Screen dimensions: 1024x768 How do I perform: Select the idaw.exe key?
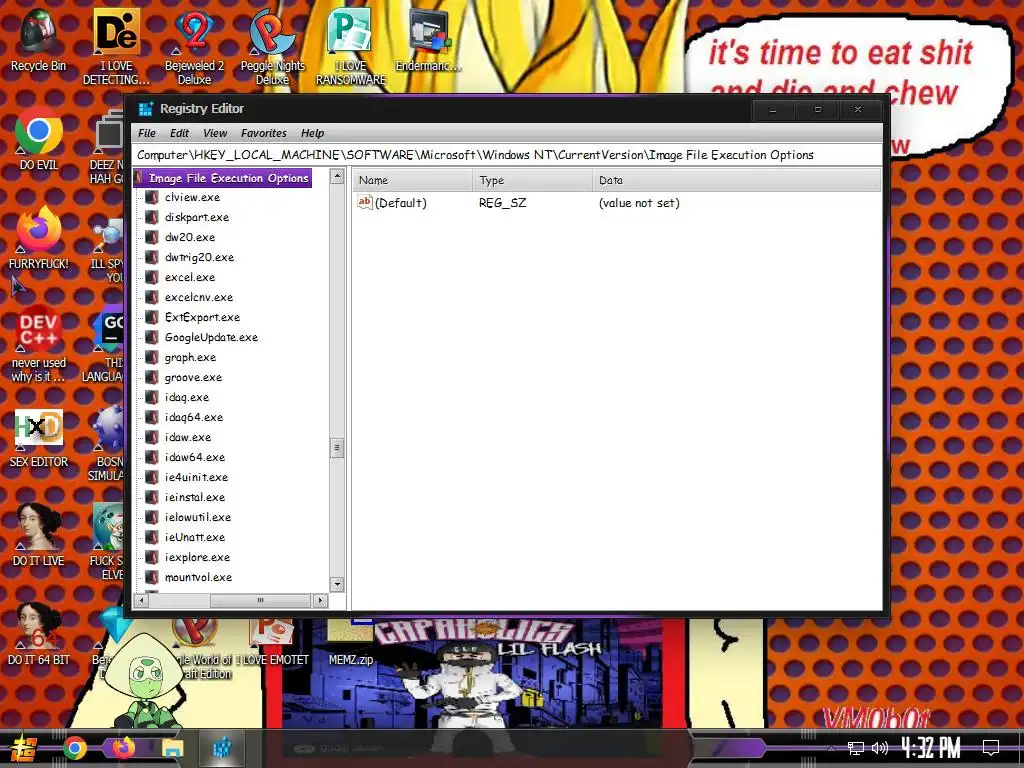[187, 438]
